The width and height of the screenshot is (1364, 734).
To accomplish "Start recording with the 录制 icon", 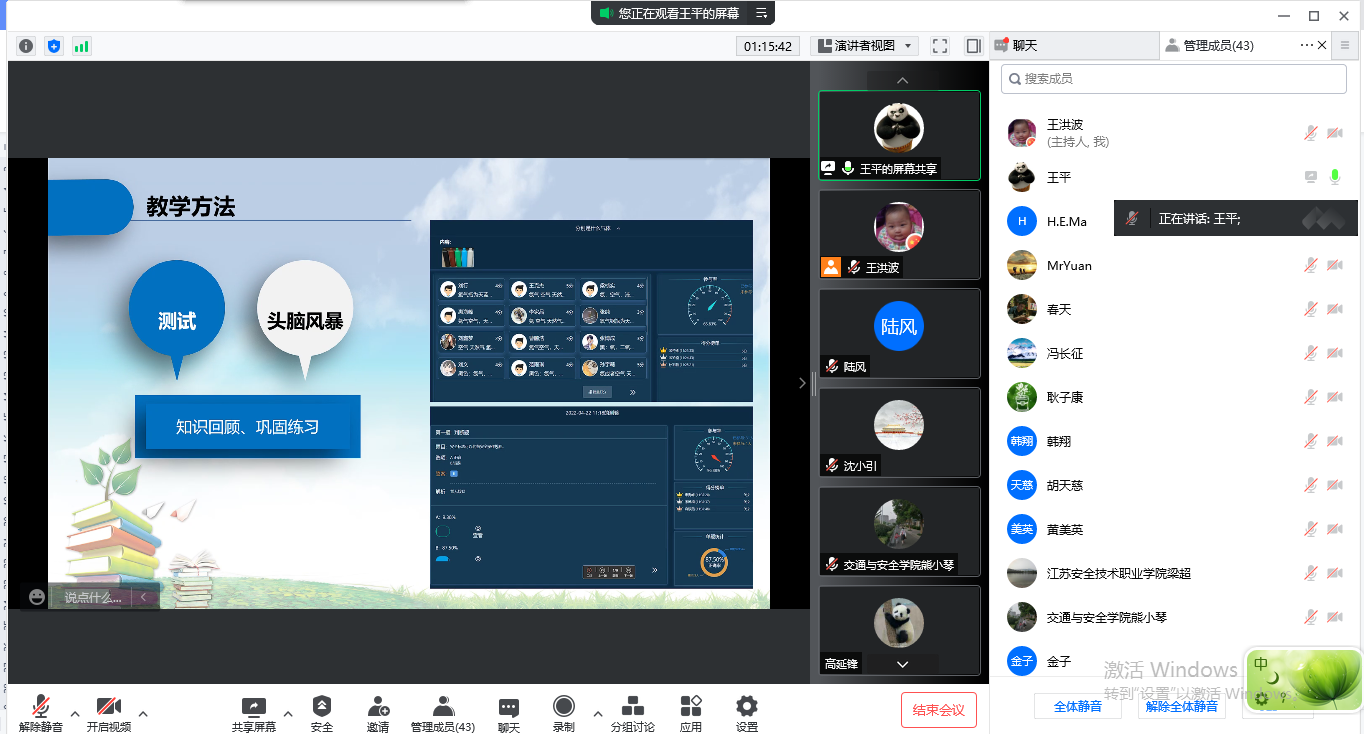I will [564, 707].
